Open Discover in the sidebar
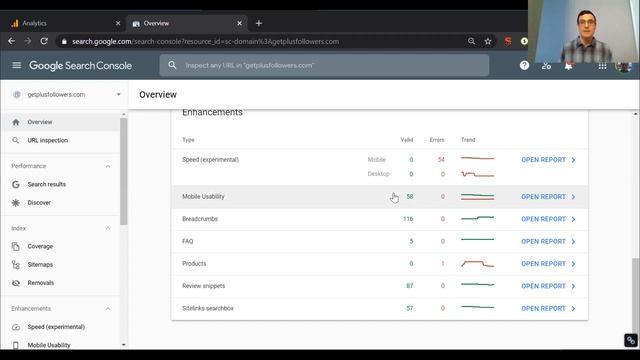640x360 pixels. click(60, 202)
